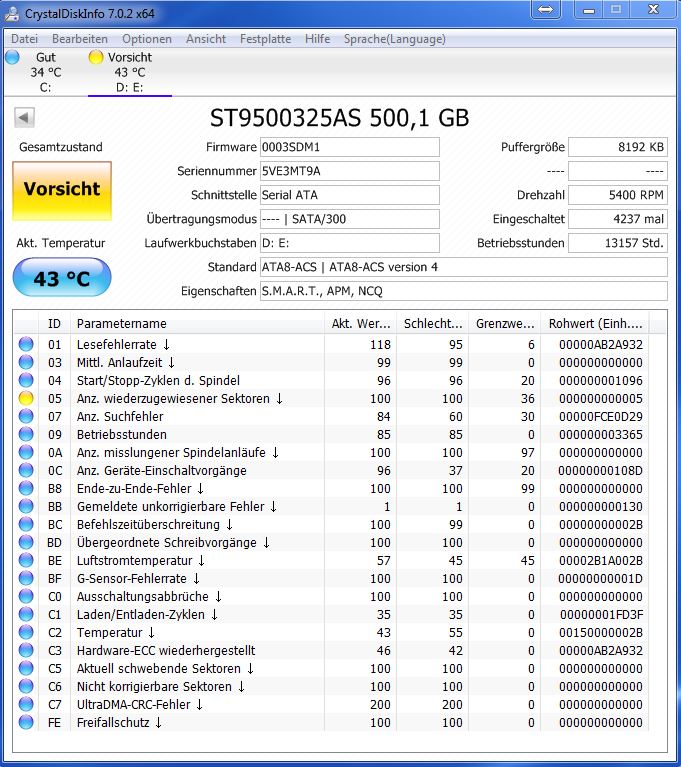Screen dimensions: 681x767
Task: Click the 43 °C temperature button
Action: point(62,278)
